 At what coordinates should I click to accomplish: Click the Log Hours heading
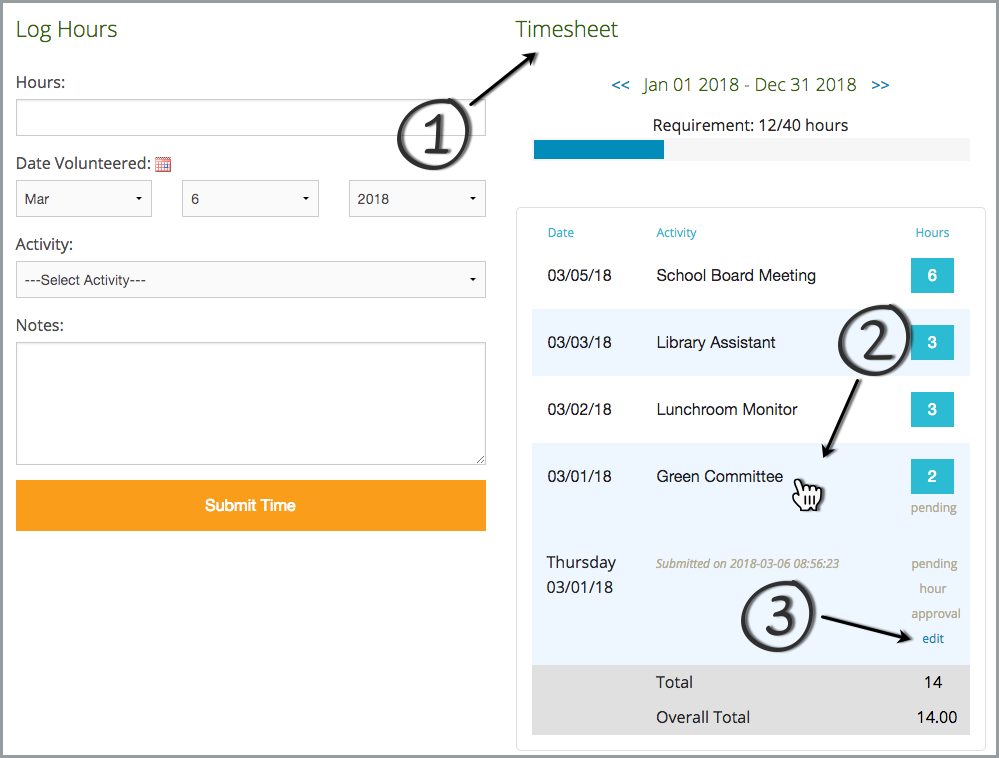click(66, 30)
